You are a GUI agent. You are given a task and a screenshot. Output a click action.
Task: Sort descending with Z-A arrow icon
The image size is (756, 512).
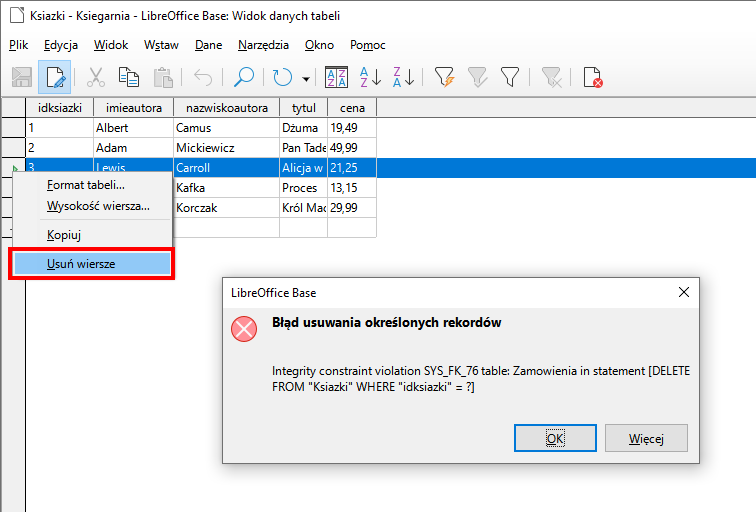[404, 77]
